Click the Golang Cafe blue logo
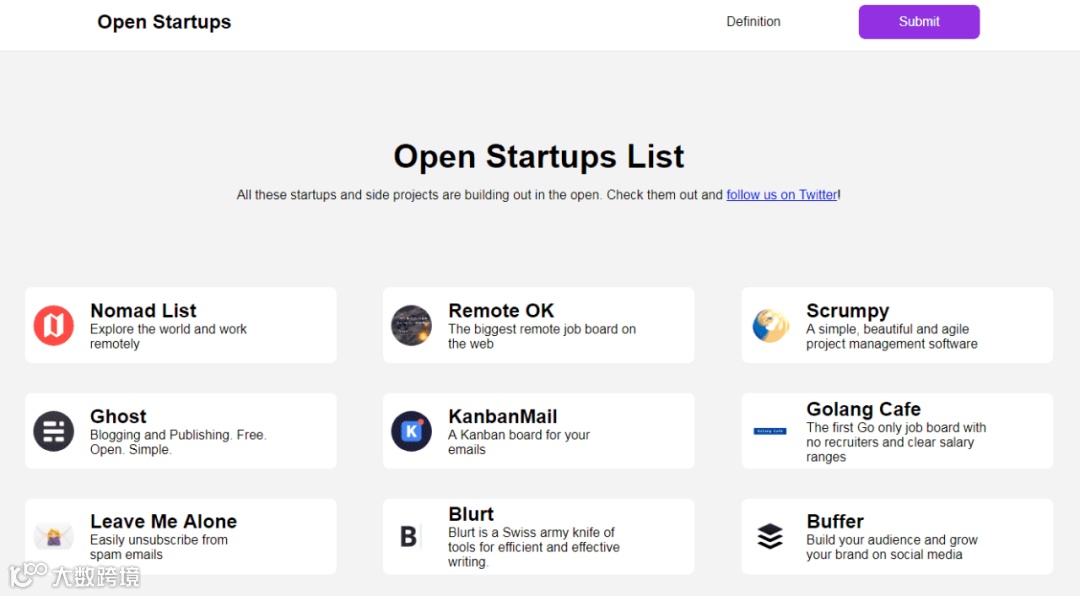Image resolution: width=1080 pixels, height=596 pixels. 770,431
